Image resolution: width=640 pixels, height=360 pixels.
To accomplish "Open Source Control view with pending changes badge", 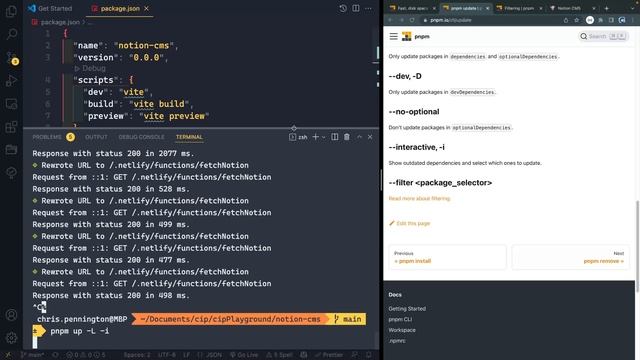I will 11,58.
